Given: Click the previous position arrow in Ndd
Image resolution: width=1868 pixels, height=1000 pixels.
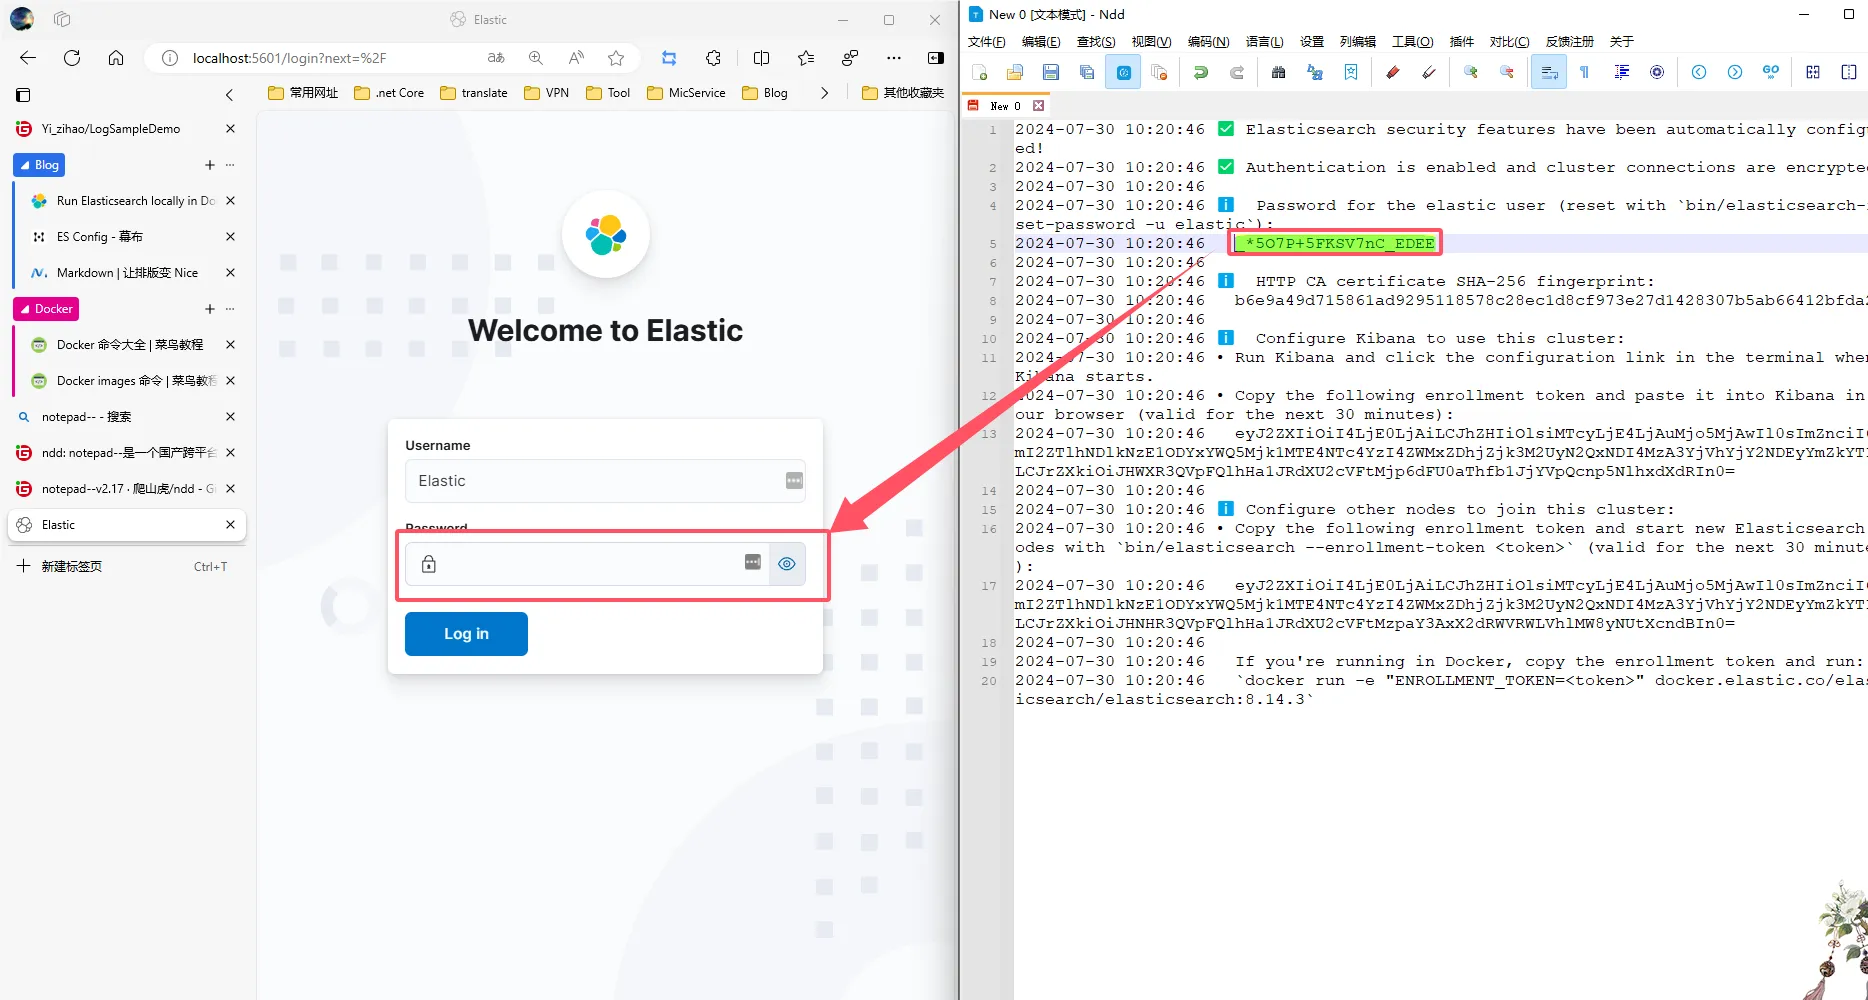Looking at the screenshot, I should point(1699,72).
